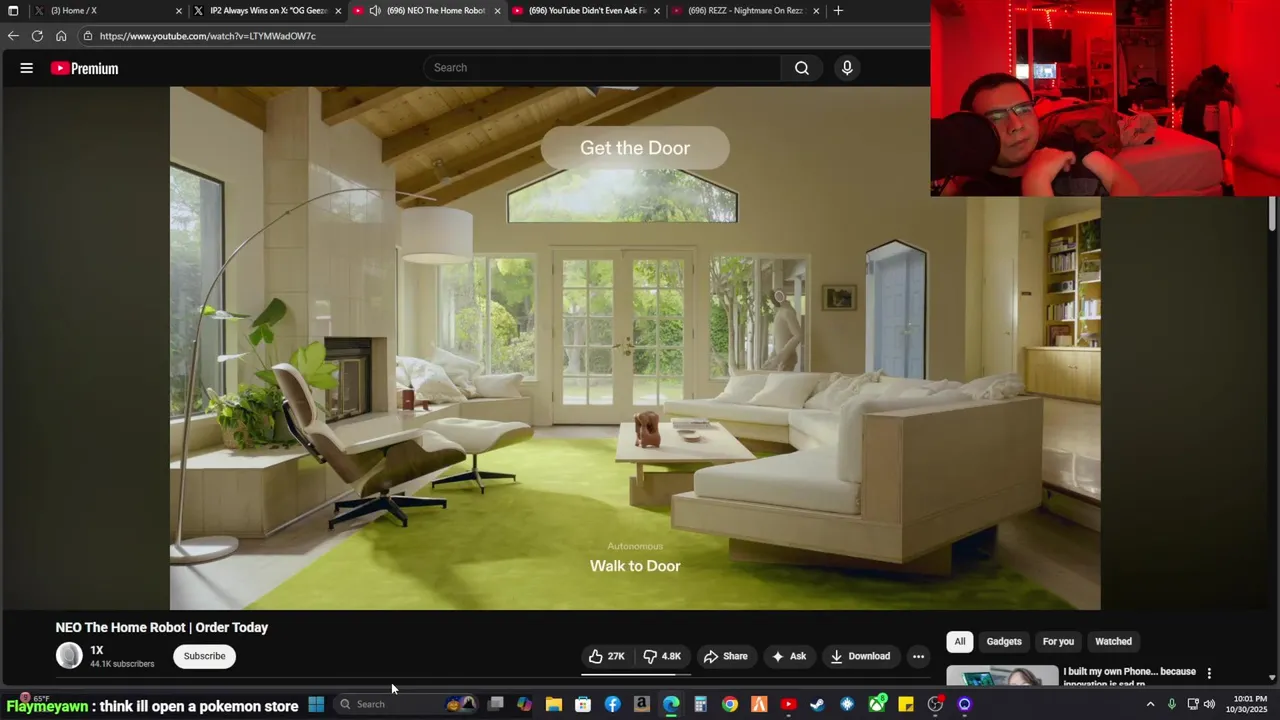Viewport: 1280px width, 720px height.
Task: Click the microphone tray indicator
Action: pyautogui.click(x=1171, y=704)
